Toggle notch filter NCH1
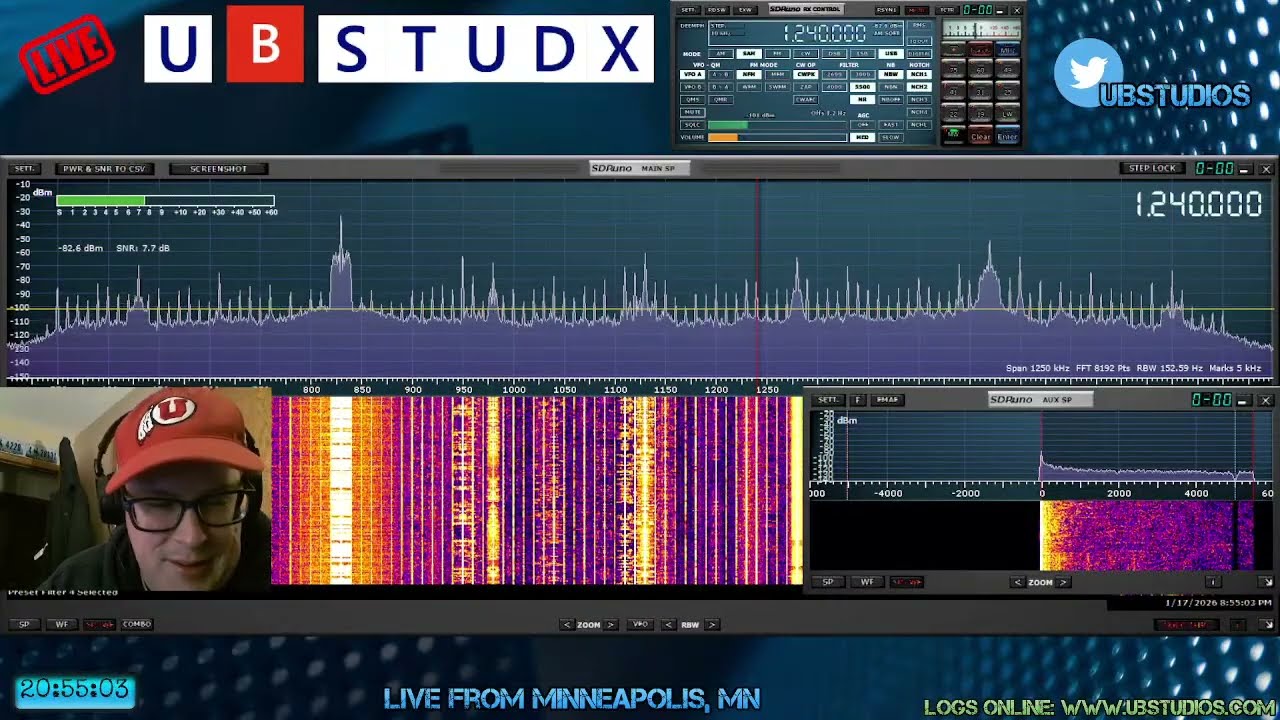 coord(919,74)
